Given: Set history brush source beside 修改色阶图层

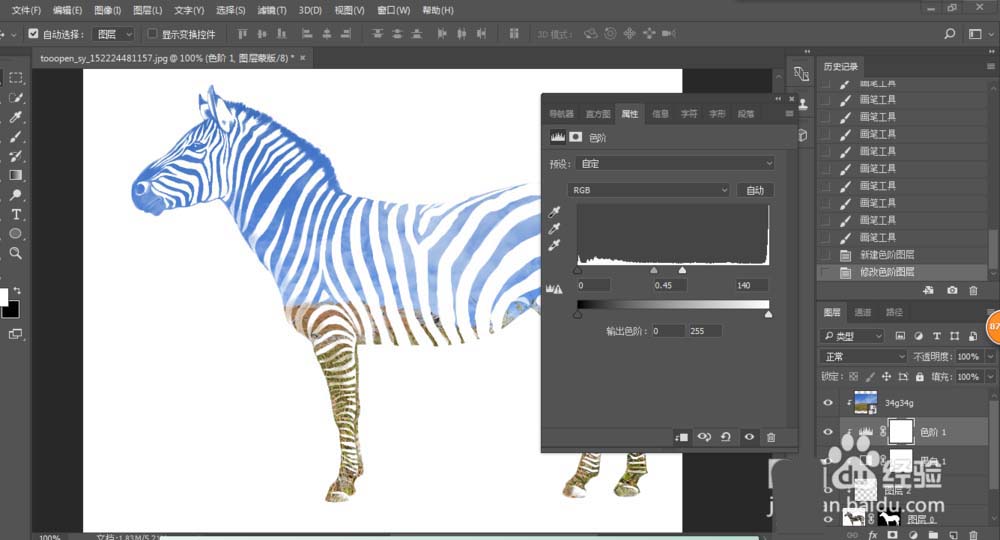Looking at the screenshot, I should tap(826, 272).
